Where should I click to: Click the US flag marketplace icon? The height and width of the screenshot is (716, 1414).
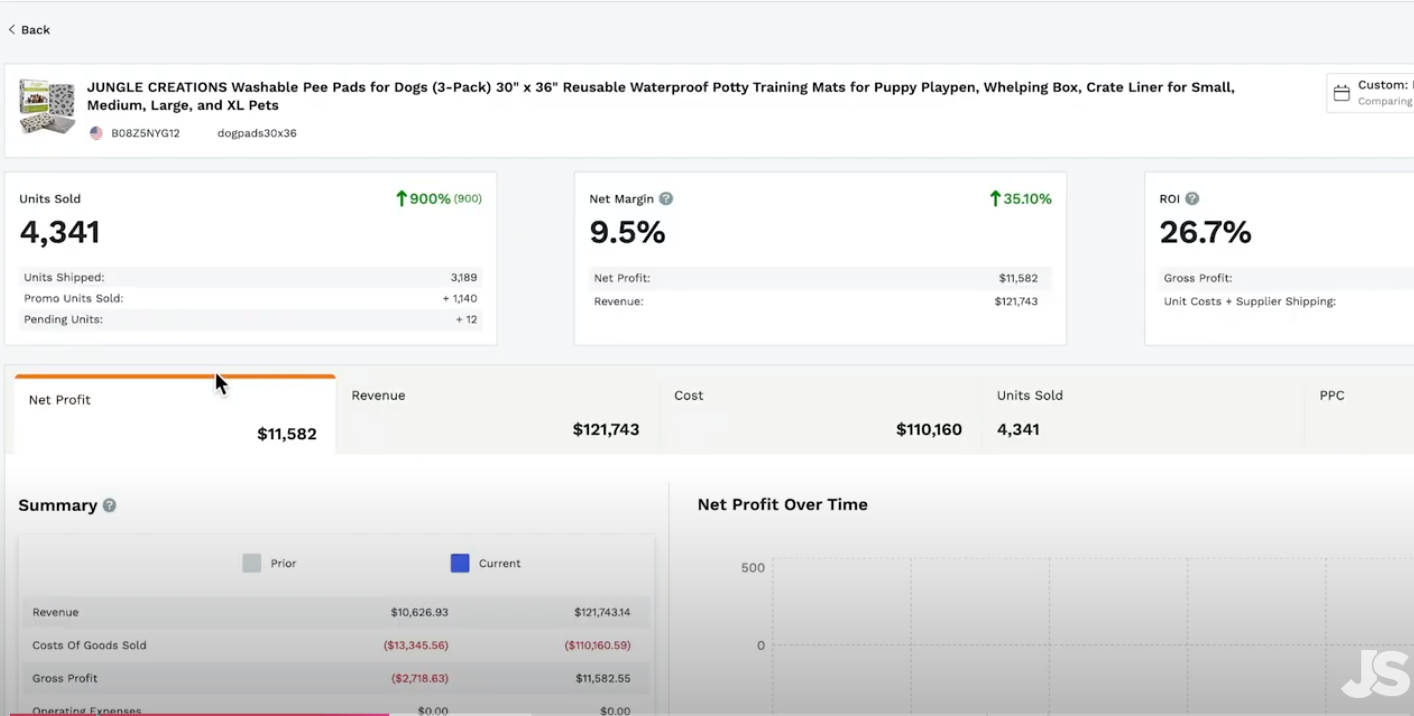tap(96, 133)
